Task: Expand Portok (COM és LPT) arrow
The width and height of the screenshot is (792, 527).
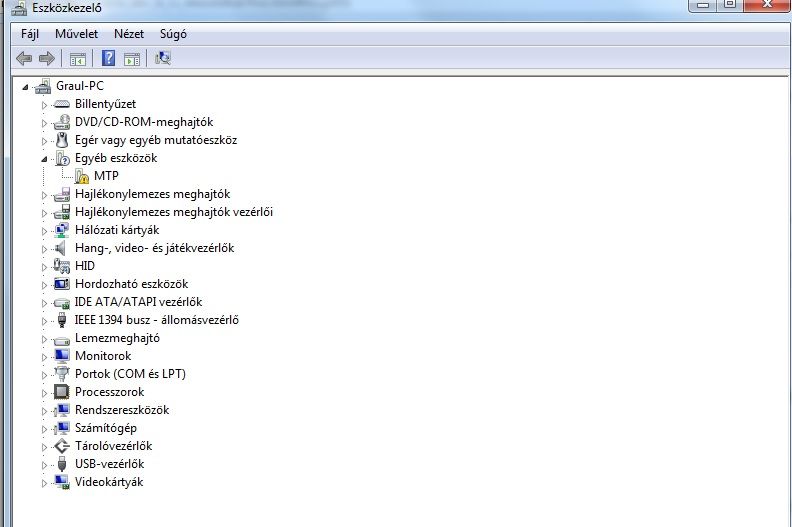Action: click(x=44, y=375)
